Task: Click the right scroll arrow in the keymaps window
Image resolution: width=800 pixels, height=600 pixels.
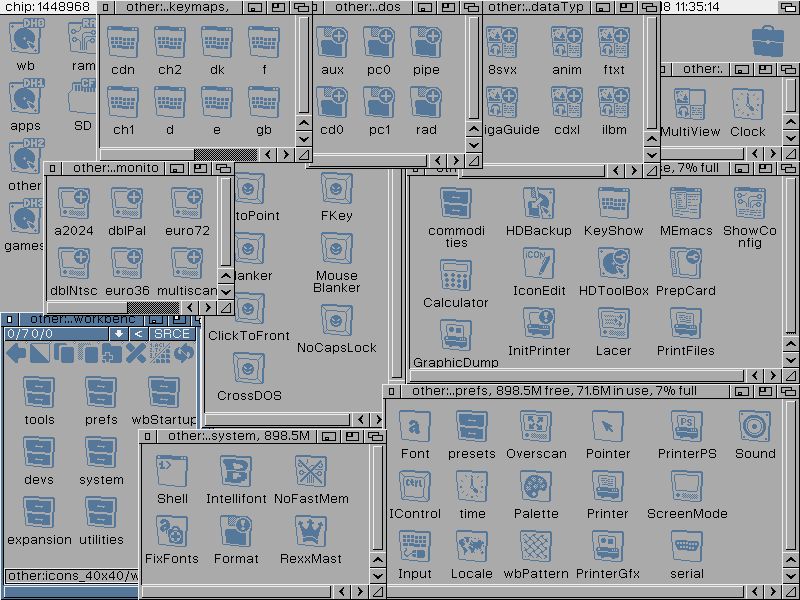Action: pyautogui.click(x=286, y=155)
